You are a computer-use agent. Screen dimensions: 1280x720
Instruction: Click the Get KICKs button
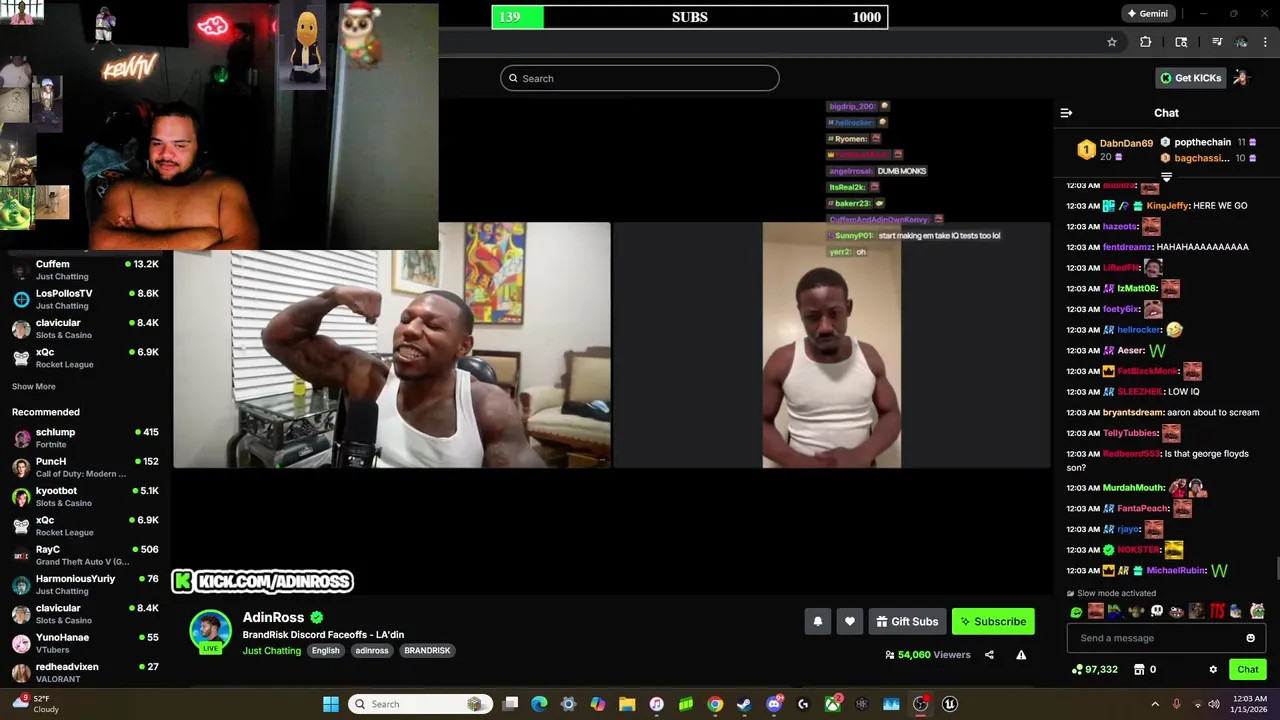click(1190, 78)
